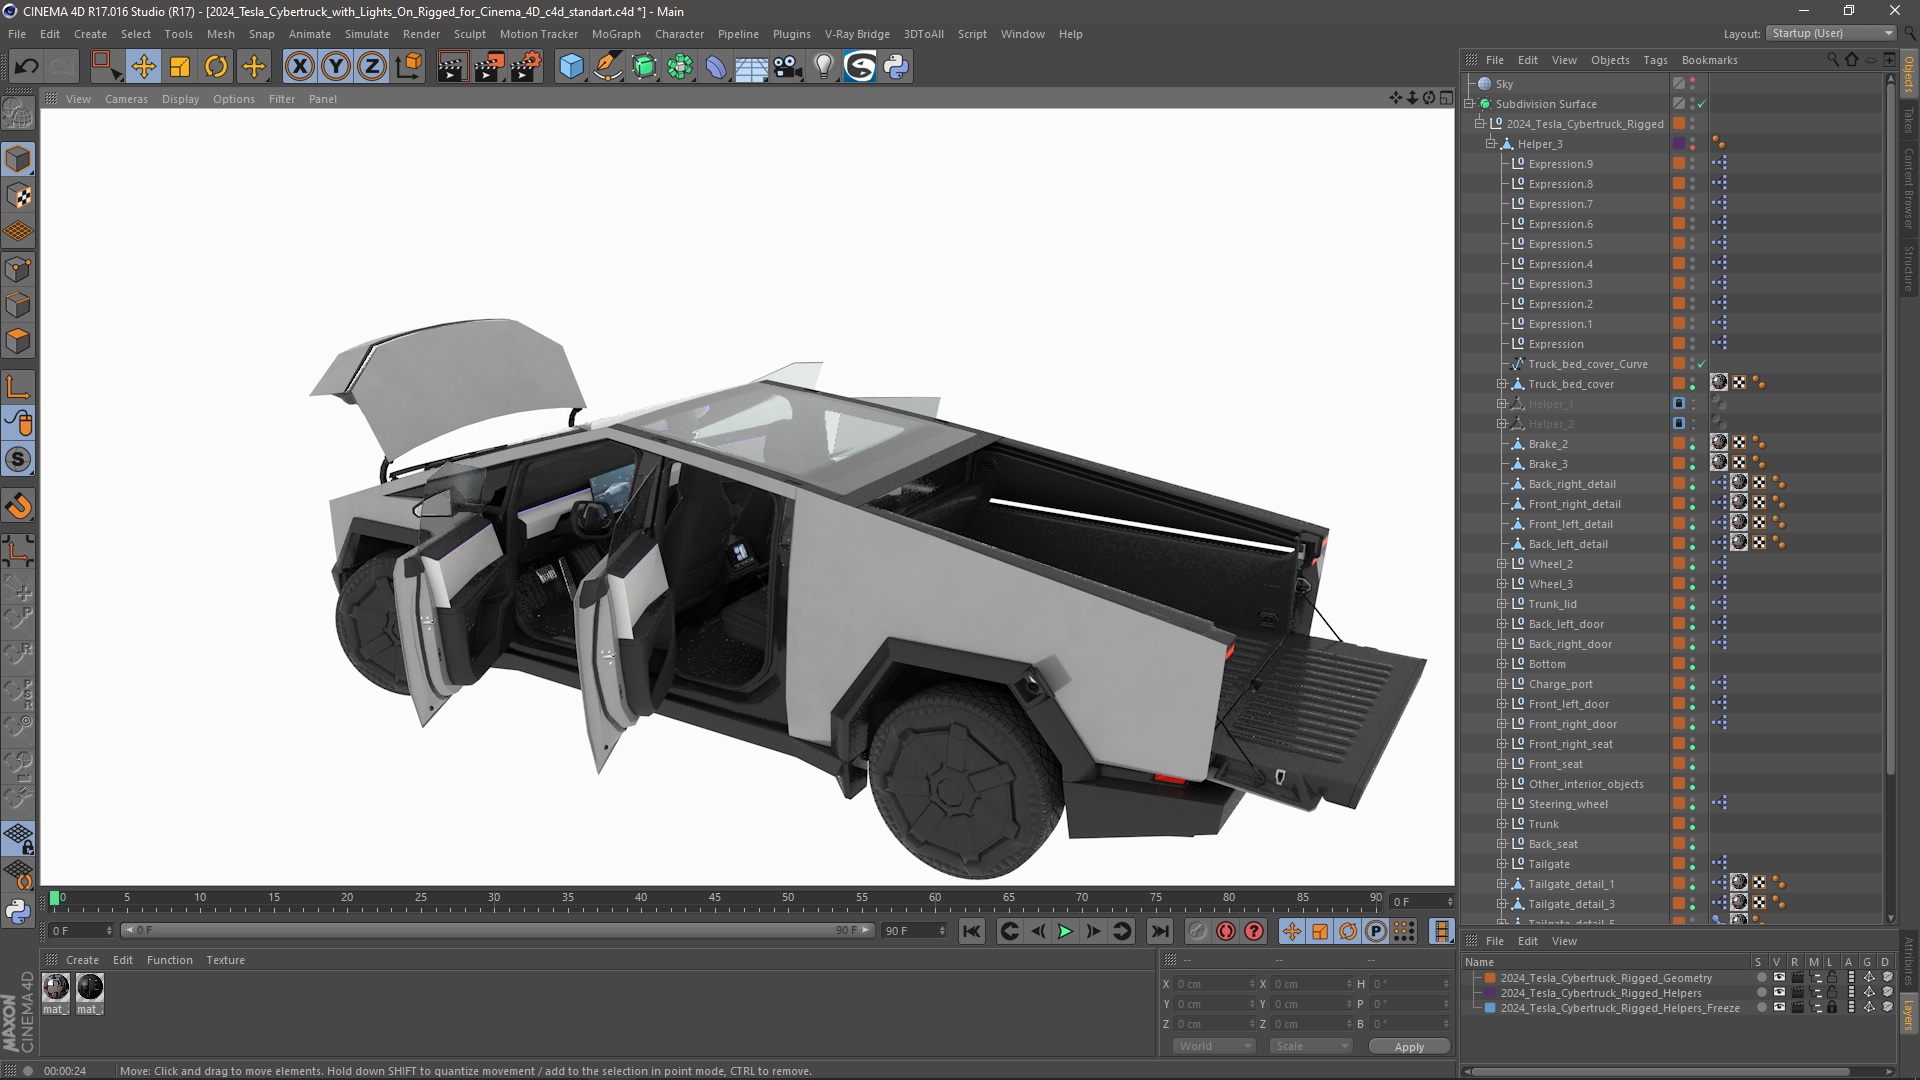Open the Simulate menu
This screenshot has width=1920, height=1080.
coord(367,34)
